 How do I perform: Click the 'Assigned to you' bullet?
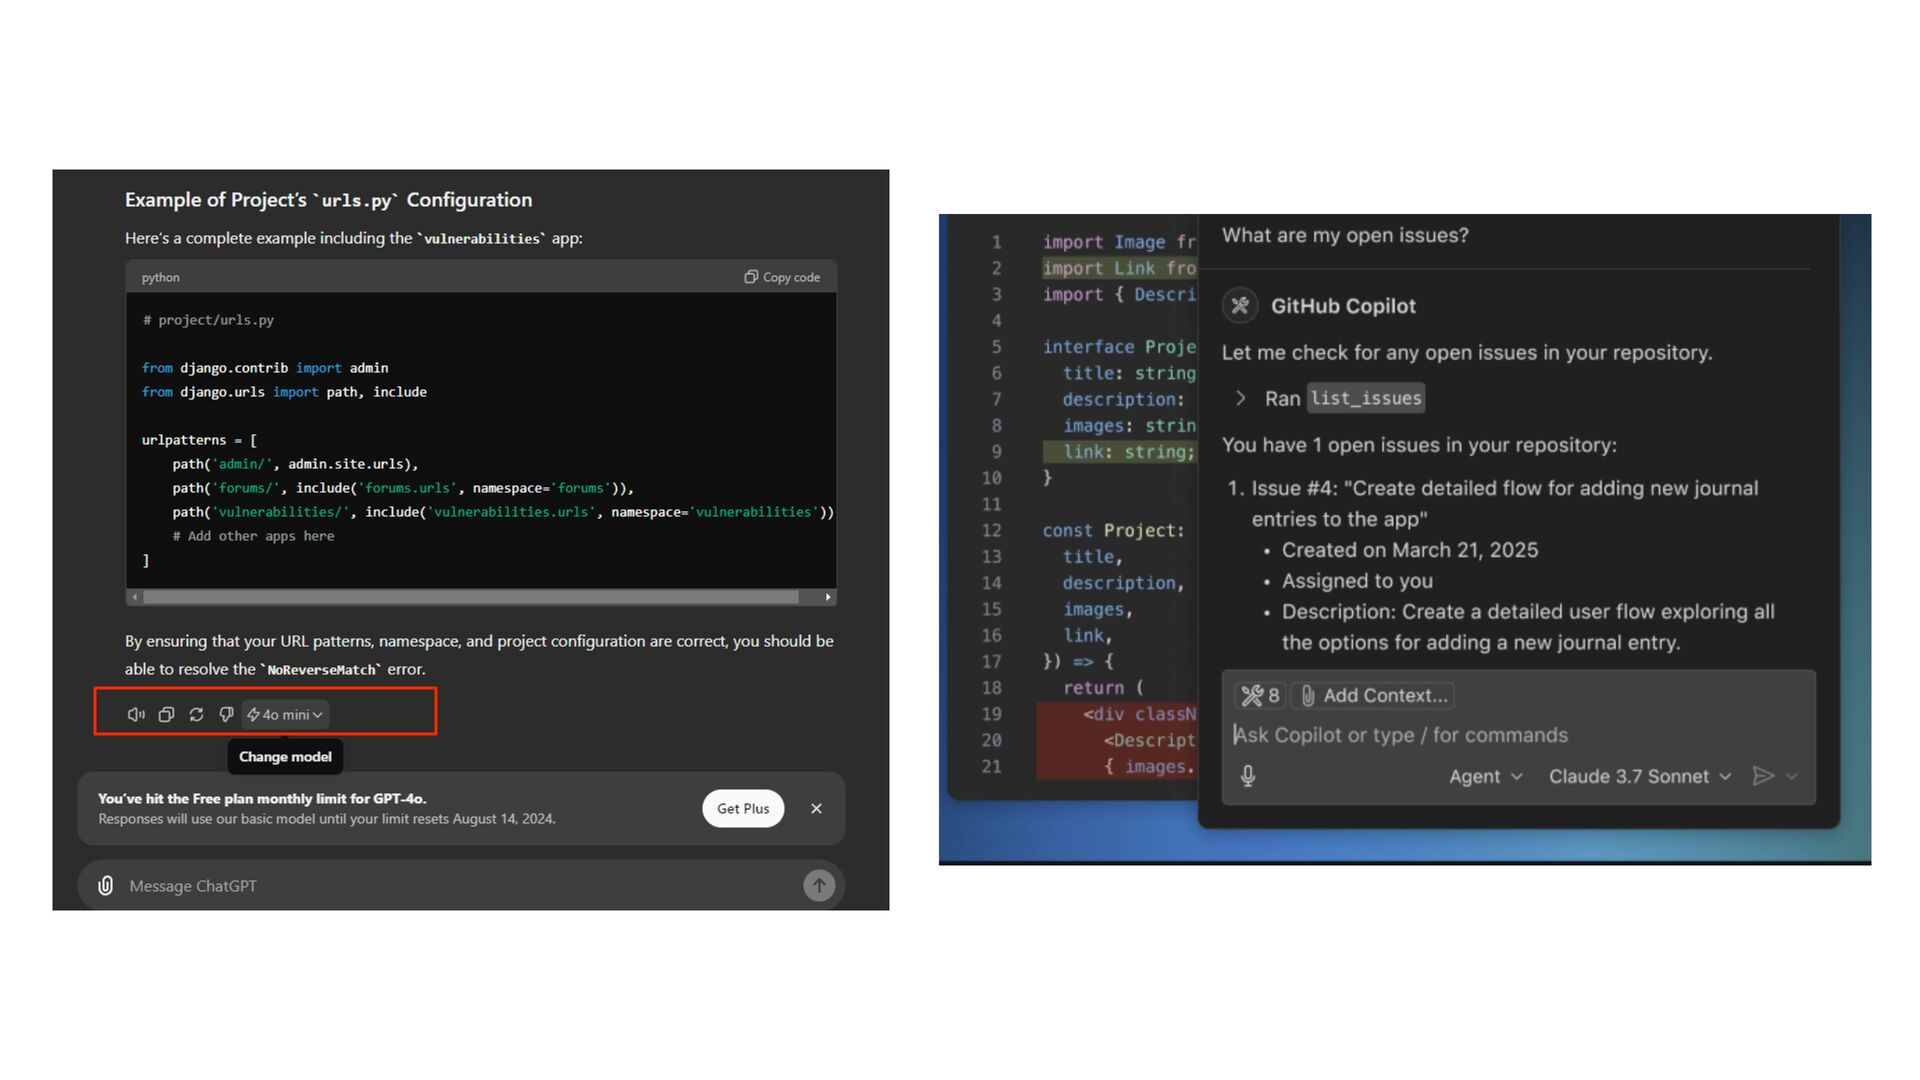[x=1357, y=581]
